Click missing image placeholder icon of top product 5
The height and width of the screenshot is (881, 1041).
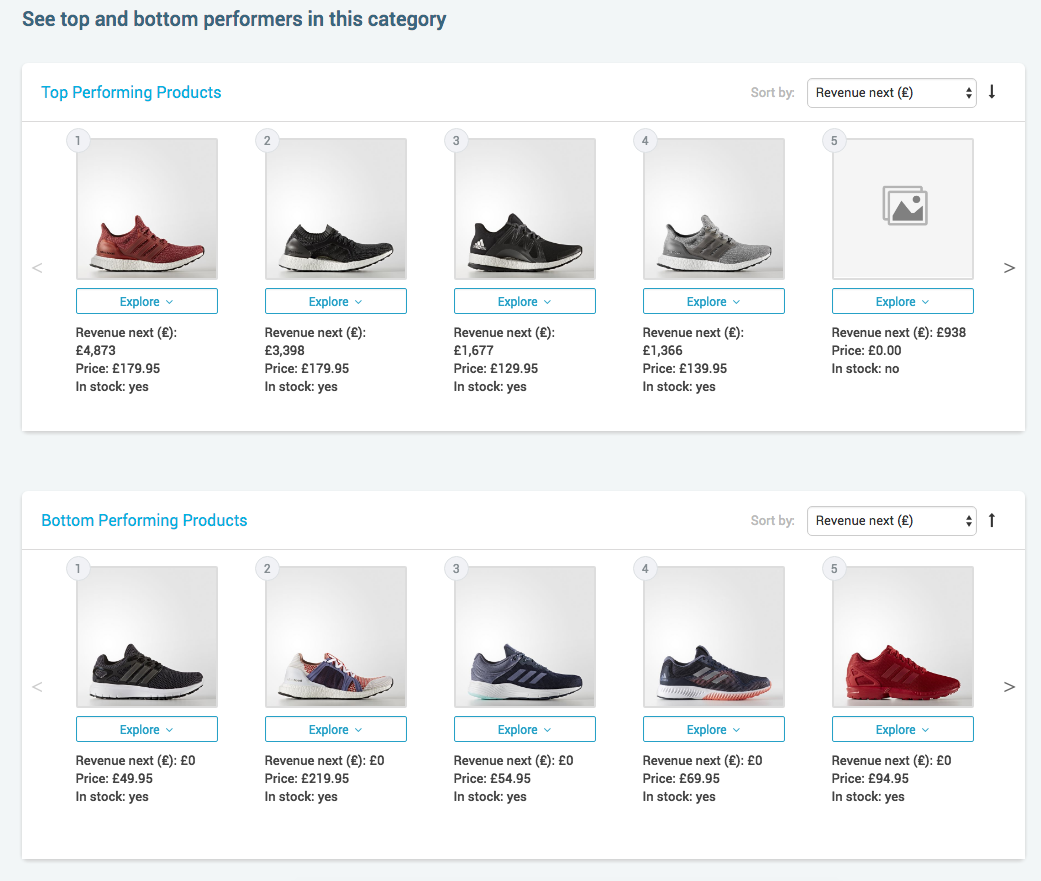pyautogui.click(x=905, y=205)
